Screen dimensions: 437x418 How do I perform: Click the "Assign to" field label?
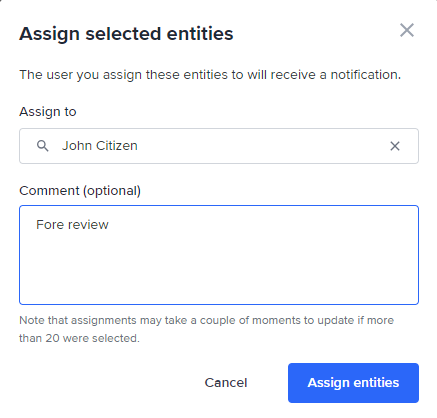coord(48,112)
